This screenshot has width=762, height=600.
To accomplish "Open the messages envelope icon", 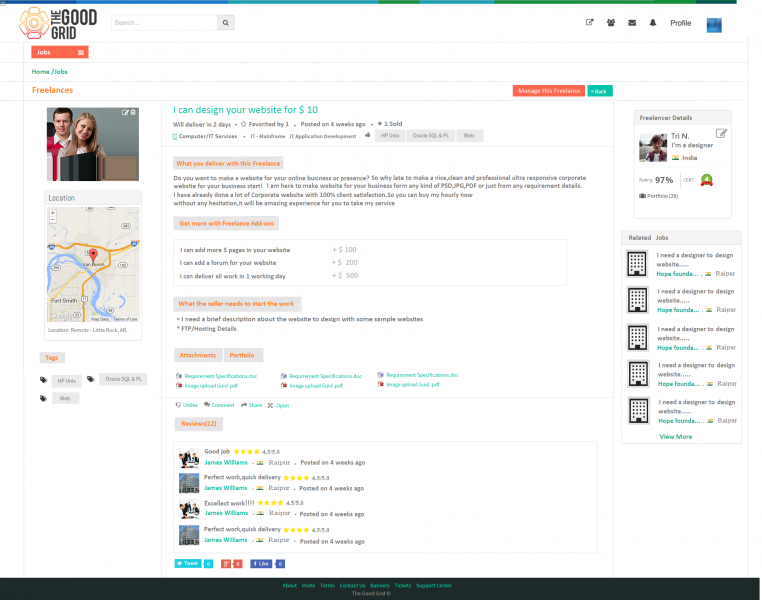I will coord(632,22).
